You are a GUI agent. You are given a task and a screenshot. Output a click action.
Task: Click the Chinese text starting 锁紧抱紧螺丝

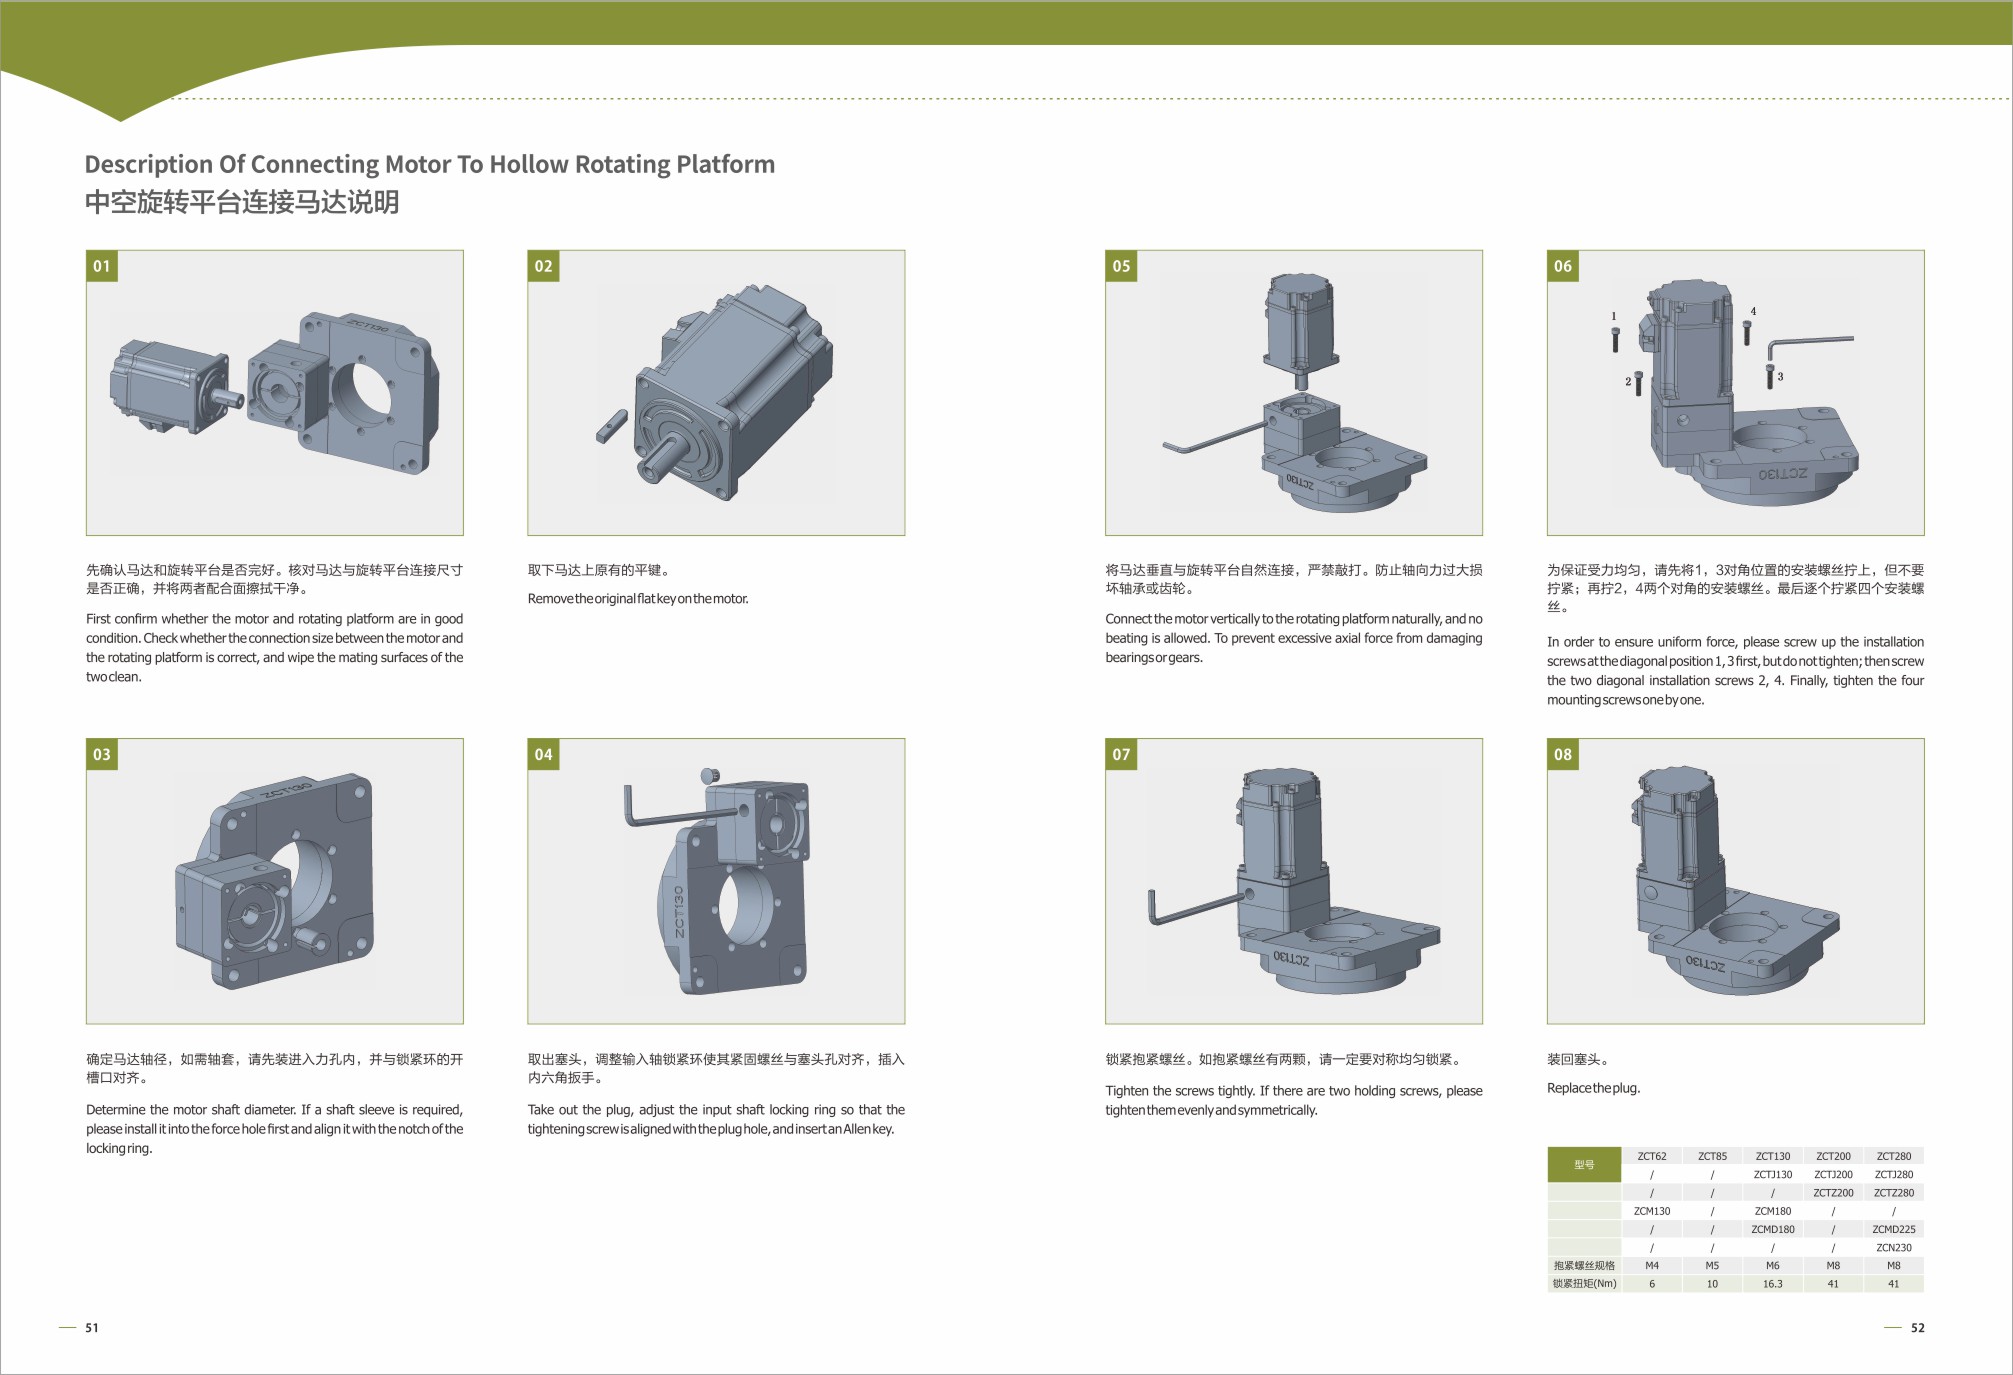coord(1285,1059)
